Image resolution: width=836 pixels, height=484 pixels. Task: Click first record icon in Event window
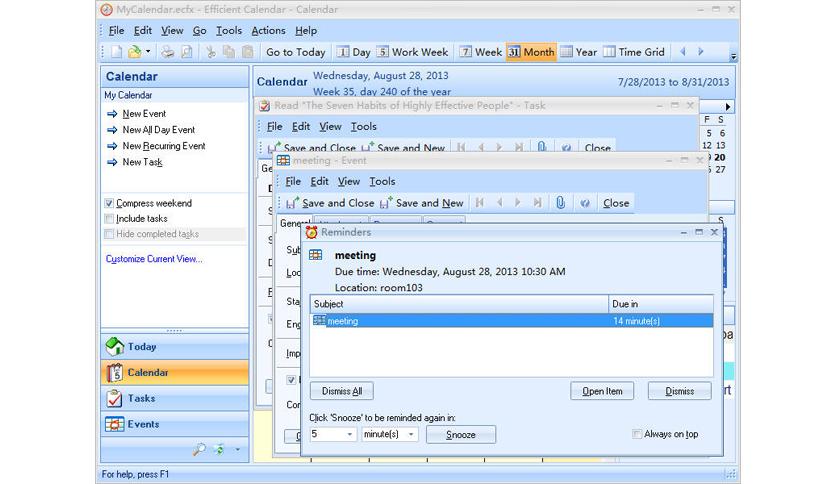pyautogui.click(x=479, y=203)
